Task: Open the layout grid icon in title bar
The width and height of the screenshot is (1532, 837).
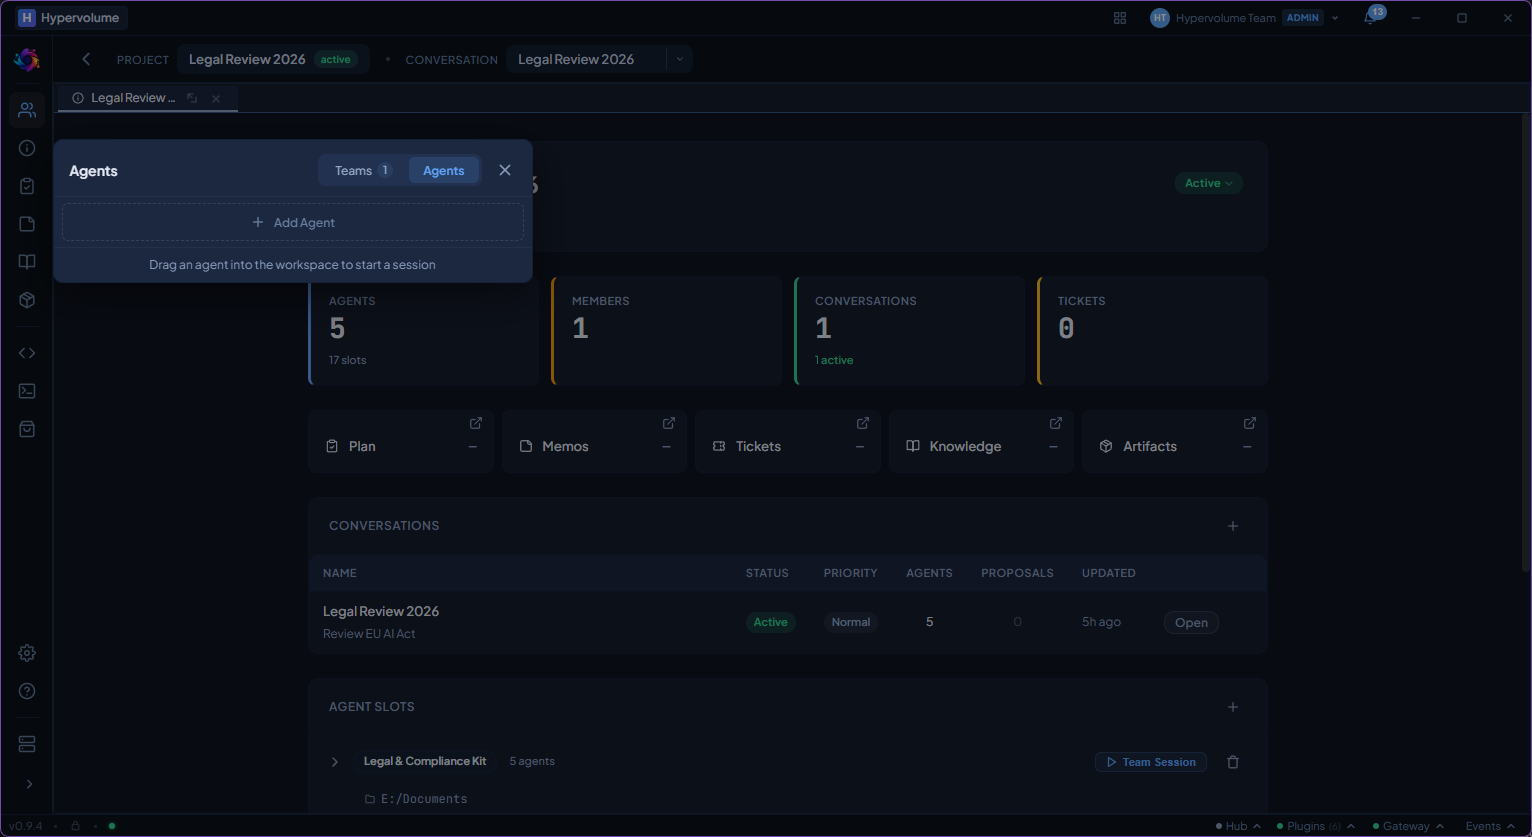Action: [x=1120, y=18]
